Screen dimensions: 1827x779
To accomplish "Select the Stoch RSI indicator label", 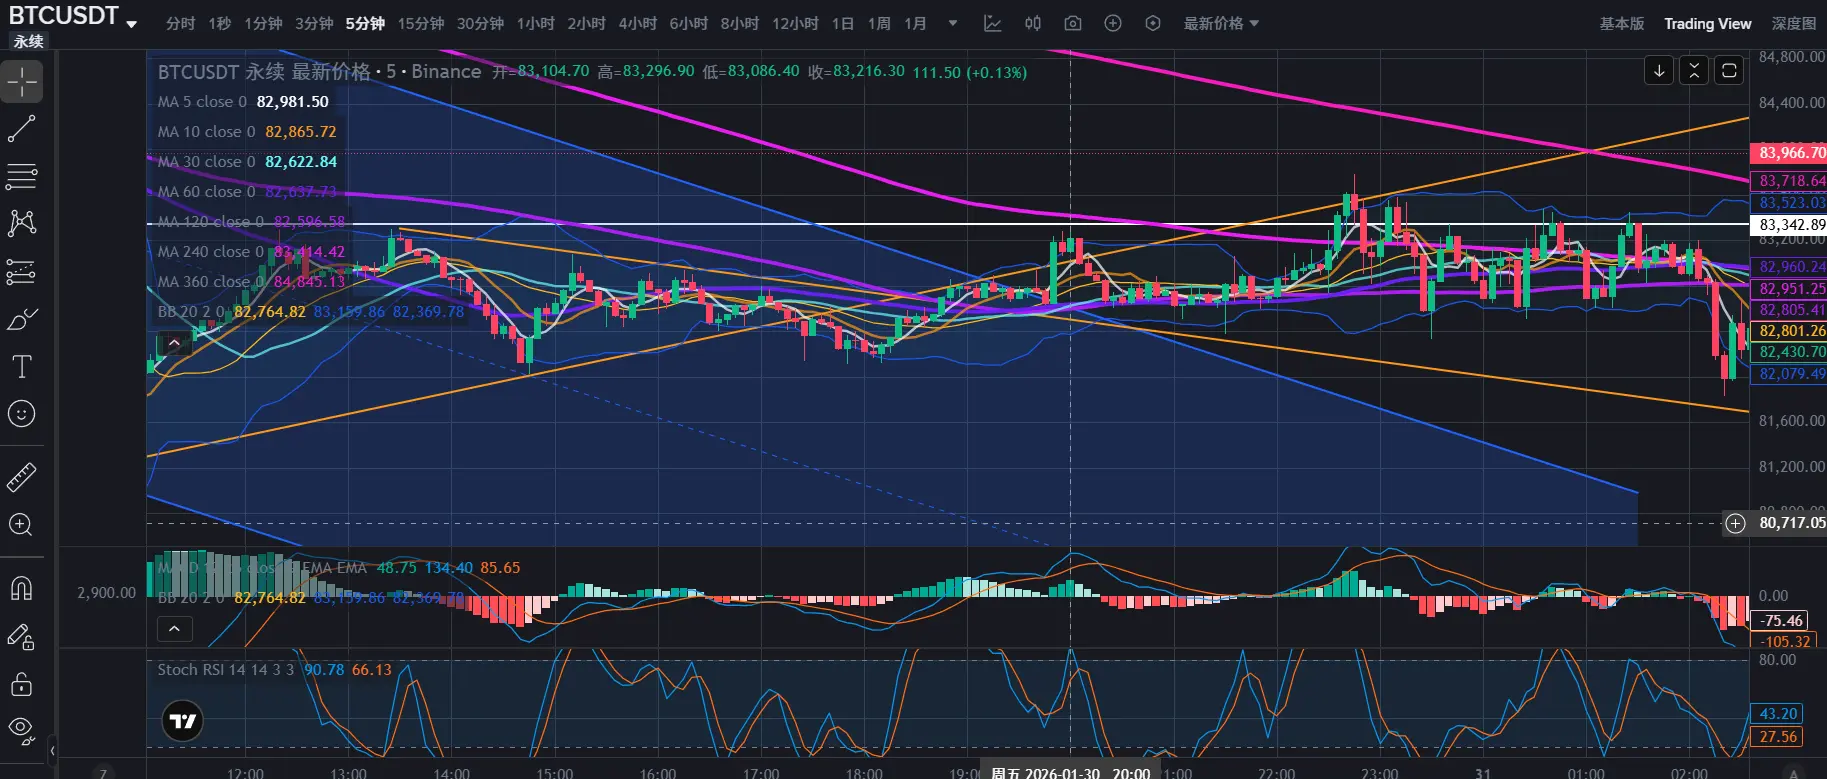I will click(x=226, y=669).
